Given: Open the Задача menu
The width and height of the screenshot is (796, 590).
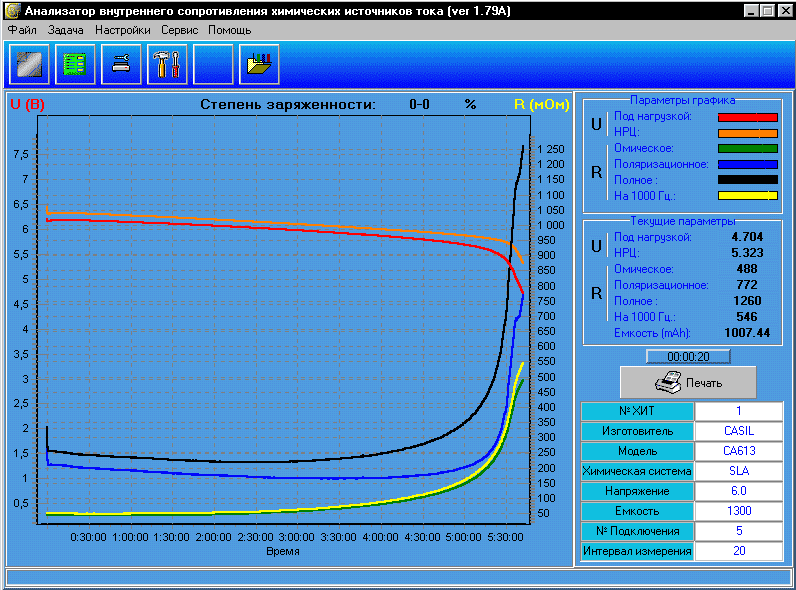Looking at the screenshot, I should point(65,30).
